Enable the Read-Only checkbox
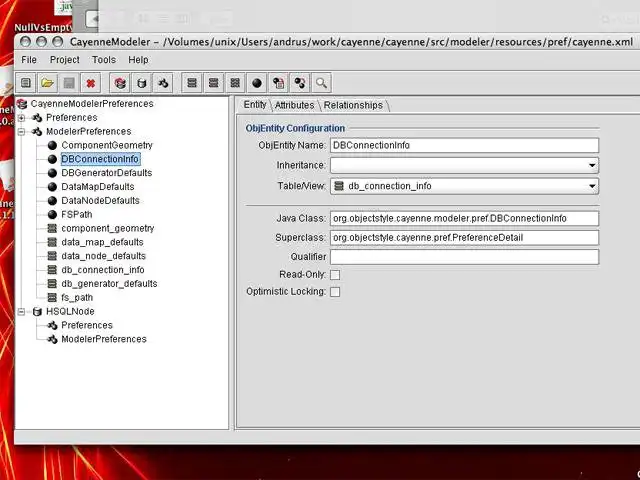640x480 pixels. (335, 275)
